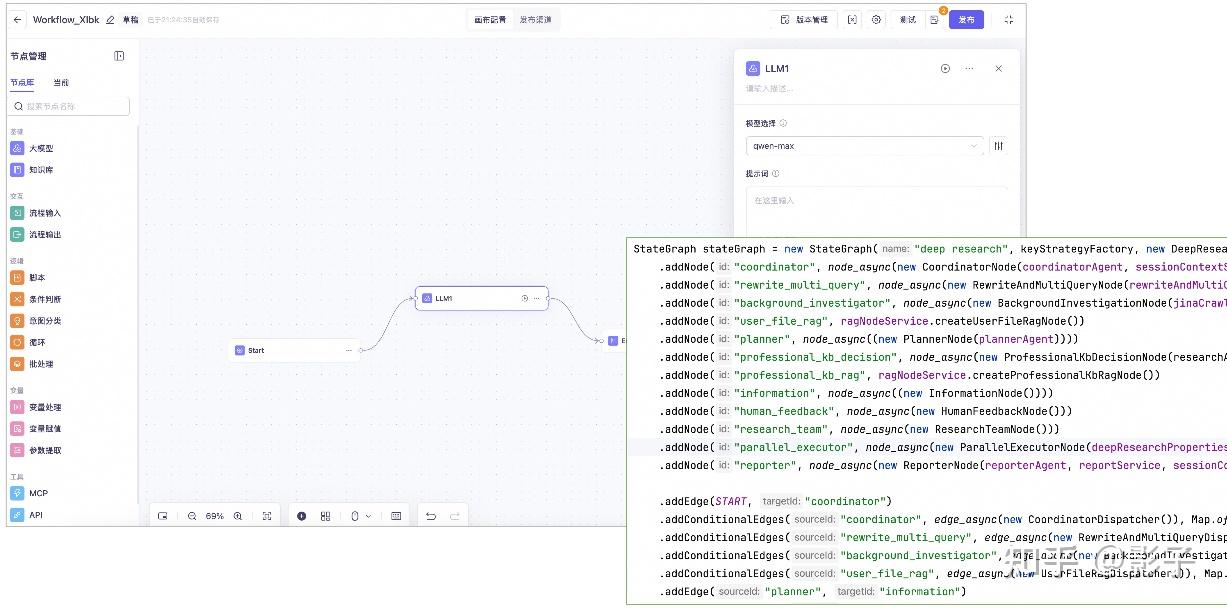Select the 流程输入 node icon
This screenshot has height=610, width=1227.
pos(17,213)
